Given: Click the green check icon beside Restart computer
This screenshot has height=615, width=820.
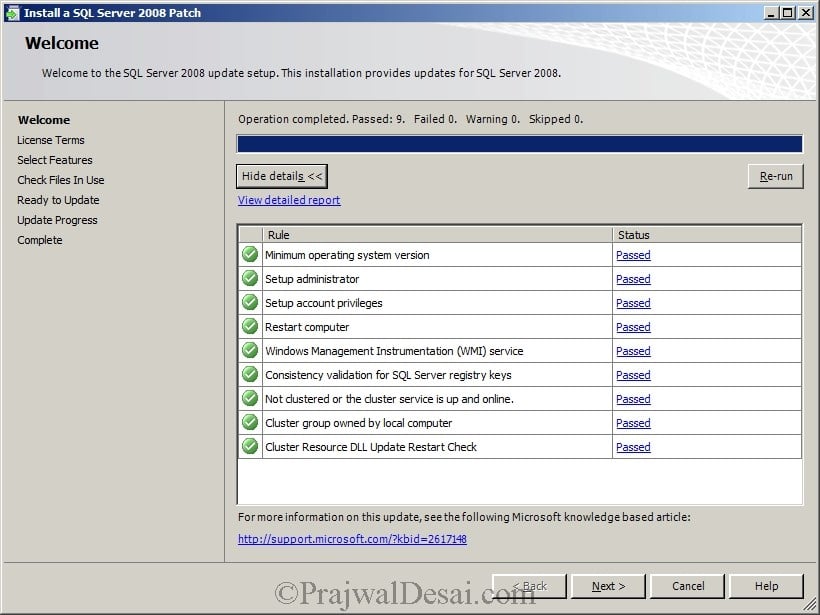Looking at the screenshot, I should [250, 327].
